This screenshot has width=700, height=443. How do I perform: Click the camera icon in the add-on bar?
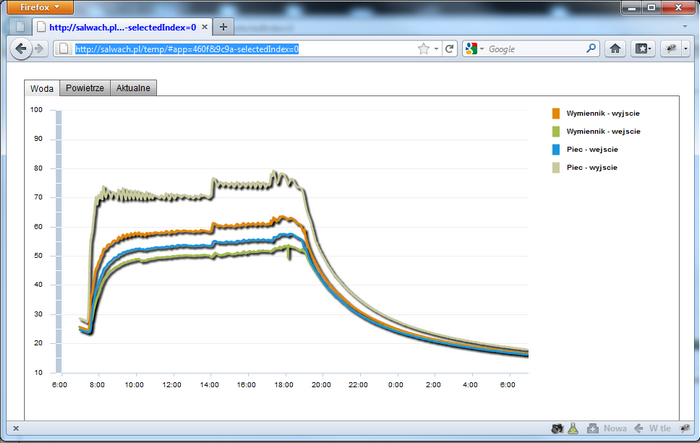coord(557,428)
